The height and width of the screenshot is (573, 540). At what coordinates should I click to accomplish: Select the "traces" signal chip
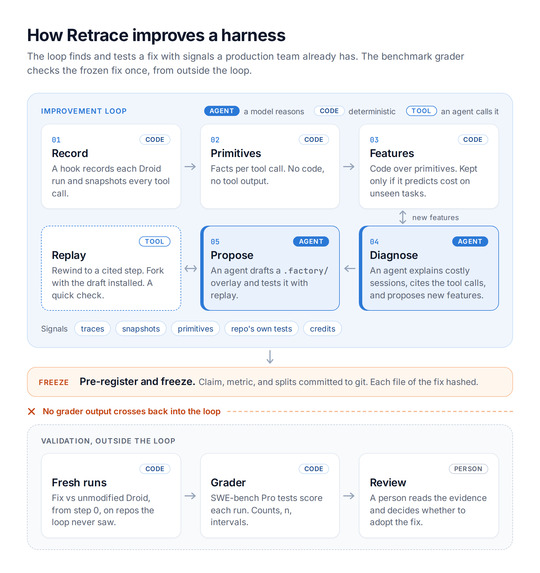click(92, 329)
